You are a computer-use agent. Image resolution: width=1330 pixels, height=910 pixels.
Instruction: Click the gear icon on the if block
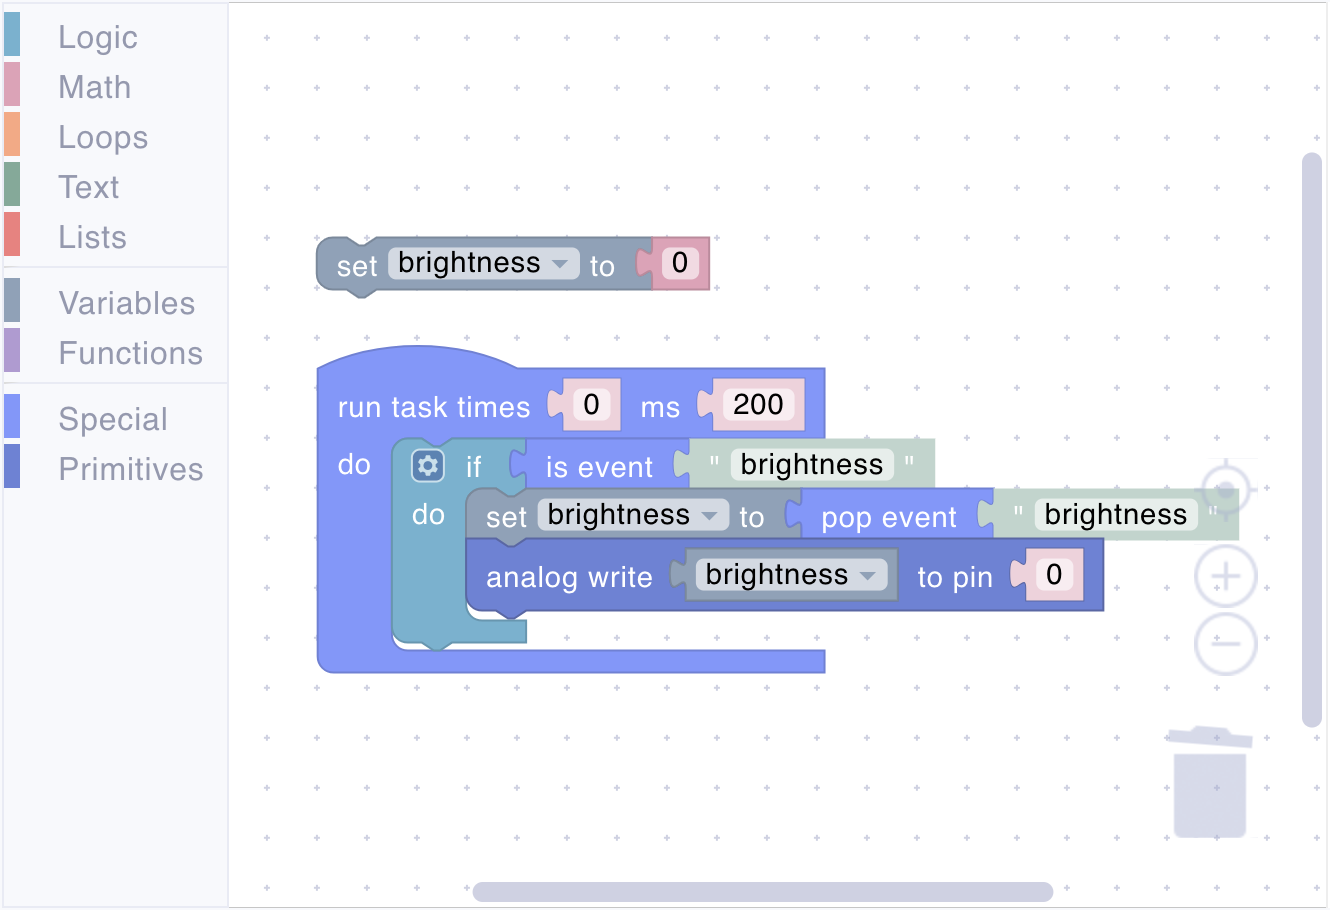(x=428, y=465)
